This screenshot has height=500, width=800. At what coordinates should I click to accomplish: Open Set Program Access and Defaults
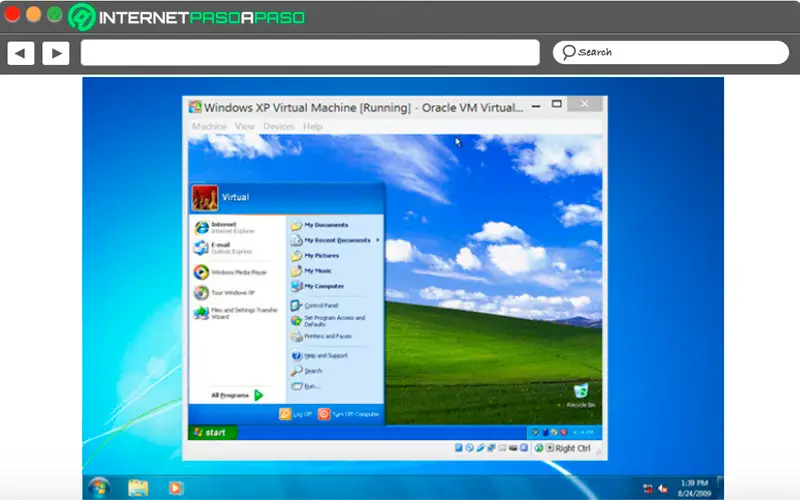pyautogui.click(x=328, y=321)
